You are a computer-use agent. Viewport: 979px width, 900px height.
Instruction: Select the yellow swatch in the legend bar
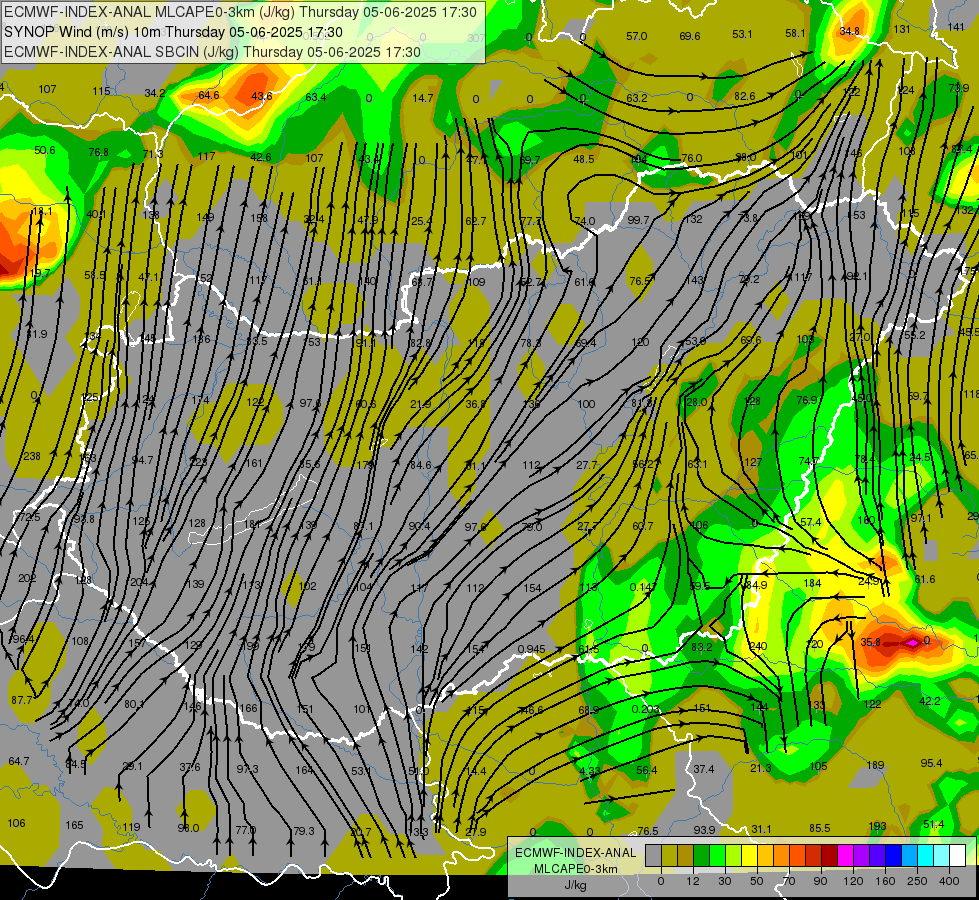pyautogui.click(x=749, y=855)
